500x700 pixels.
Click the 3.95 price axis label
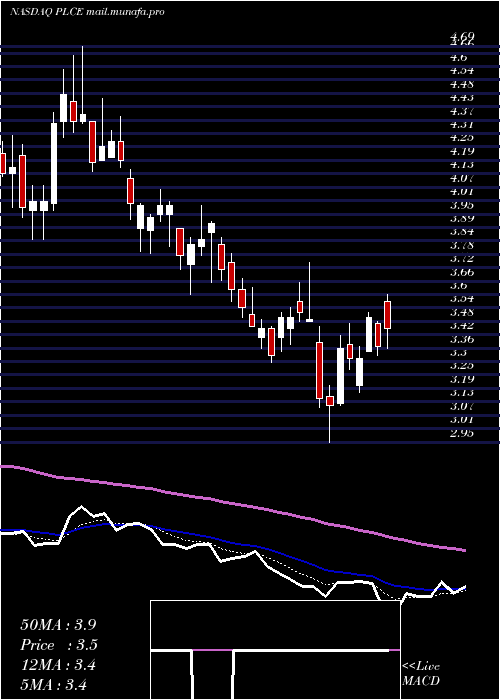point(462,205)
